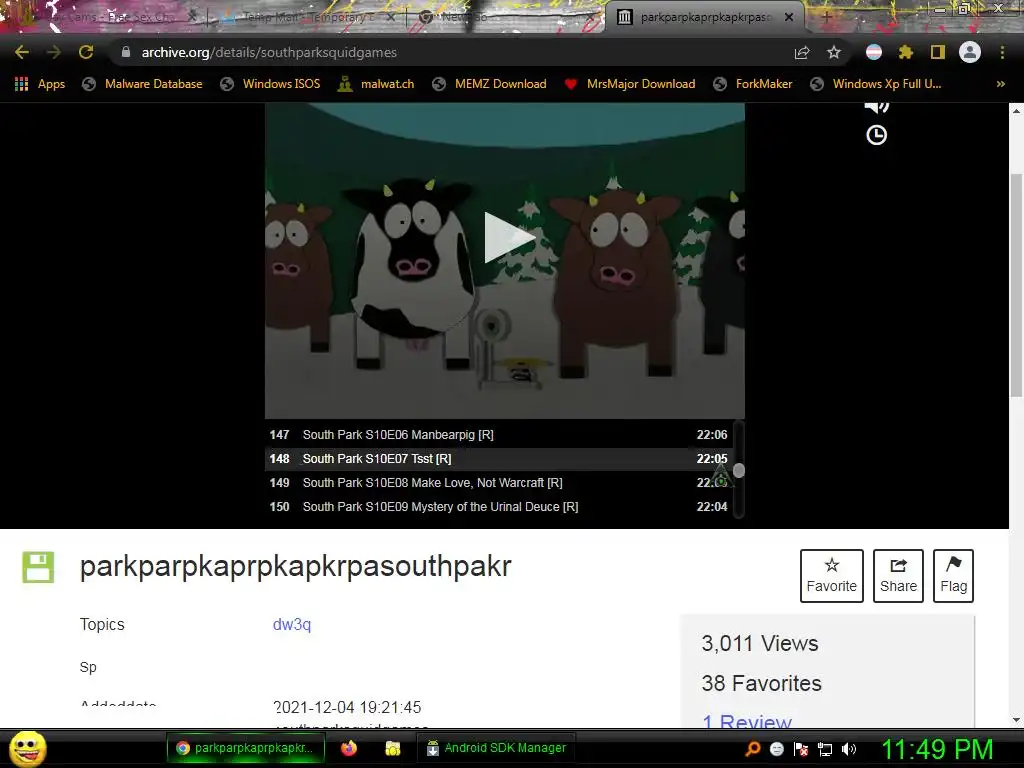Open the striped flag extension icon
The height and width of the screenshot is (768, 1024).
[x=874, y=52]
